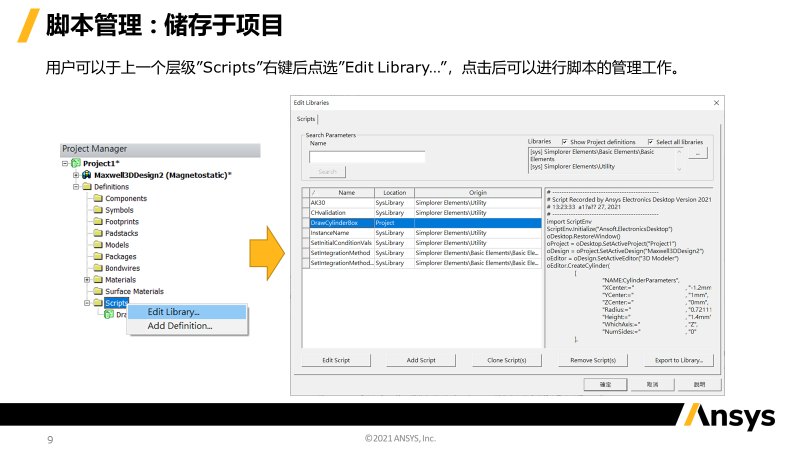The width and height of the screenshot is (800, 450).
Task: Focus the search Name input field
Action: tap(367, 157)
